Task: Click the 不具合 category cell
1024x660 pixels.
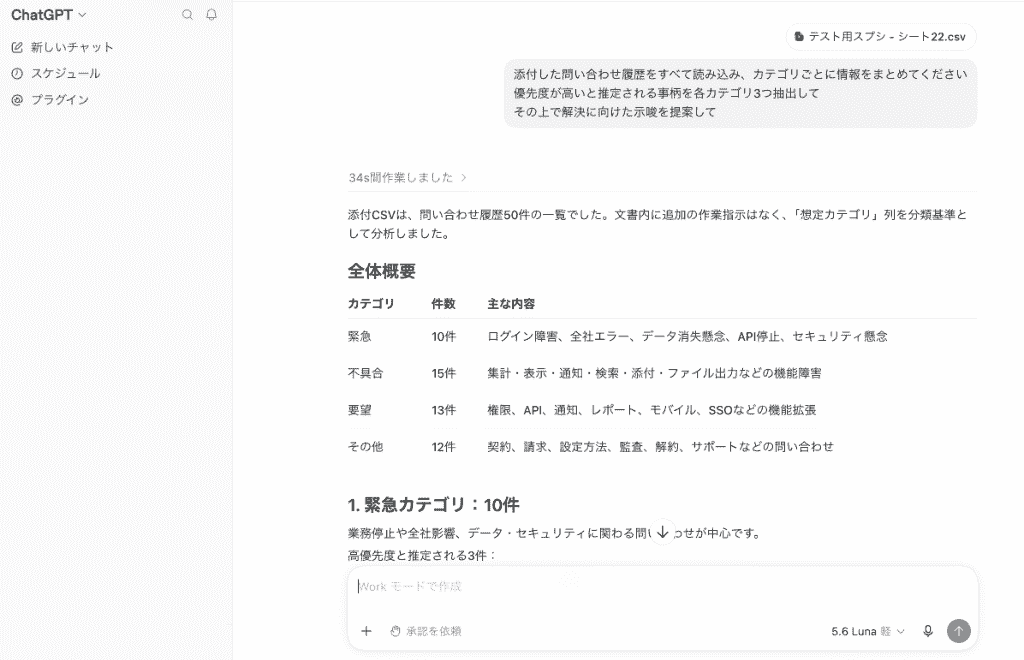Action: (365, 373)
